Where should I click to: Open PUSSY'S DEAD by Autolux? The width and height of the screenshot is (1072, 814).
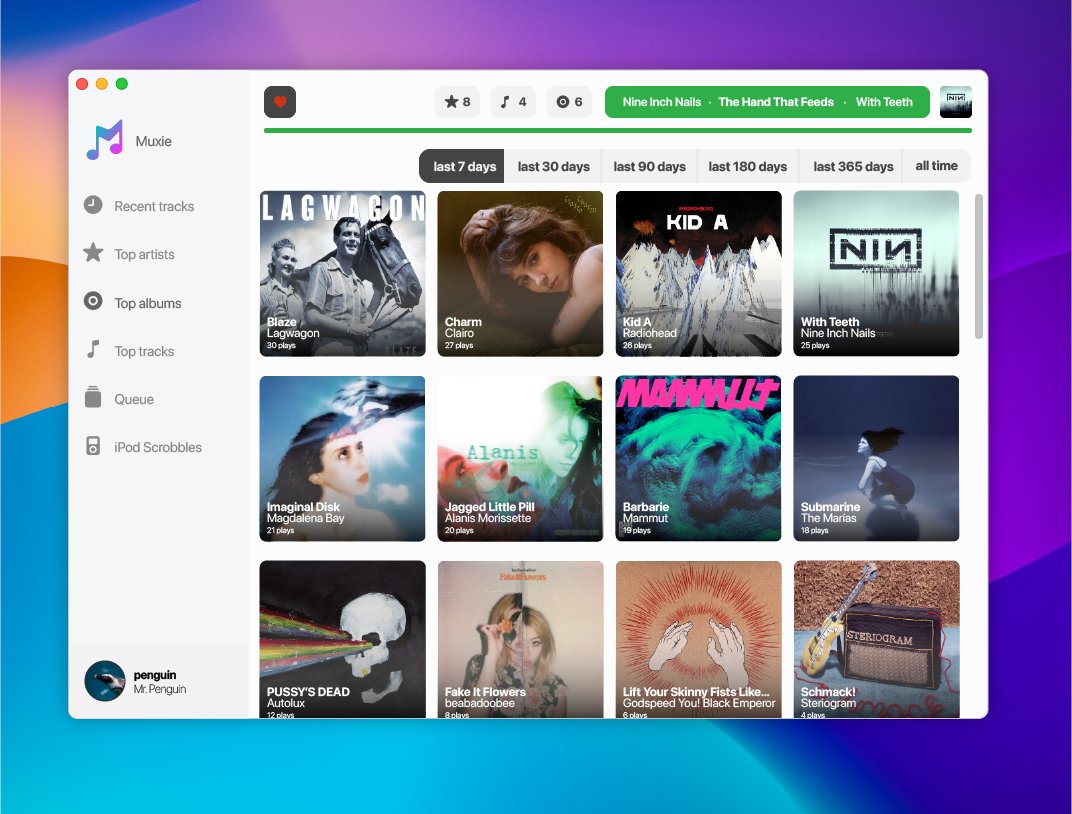coord(343,639)
